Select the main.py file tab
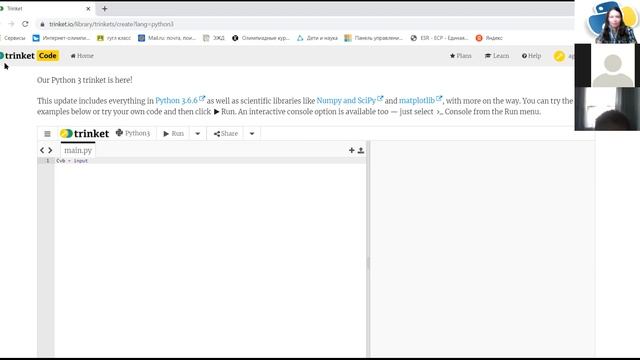Screen dimensions: 640x360 tap(78, 150)
